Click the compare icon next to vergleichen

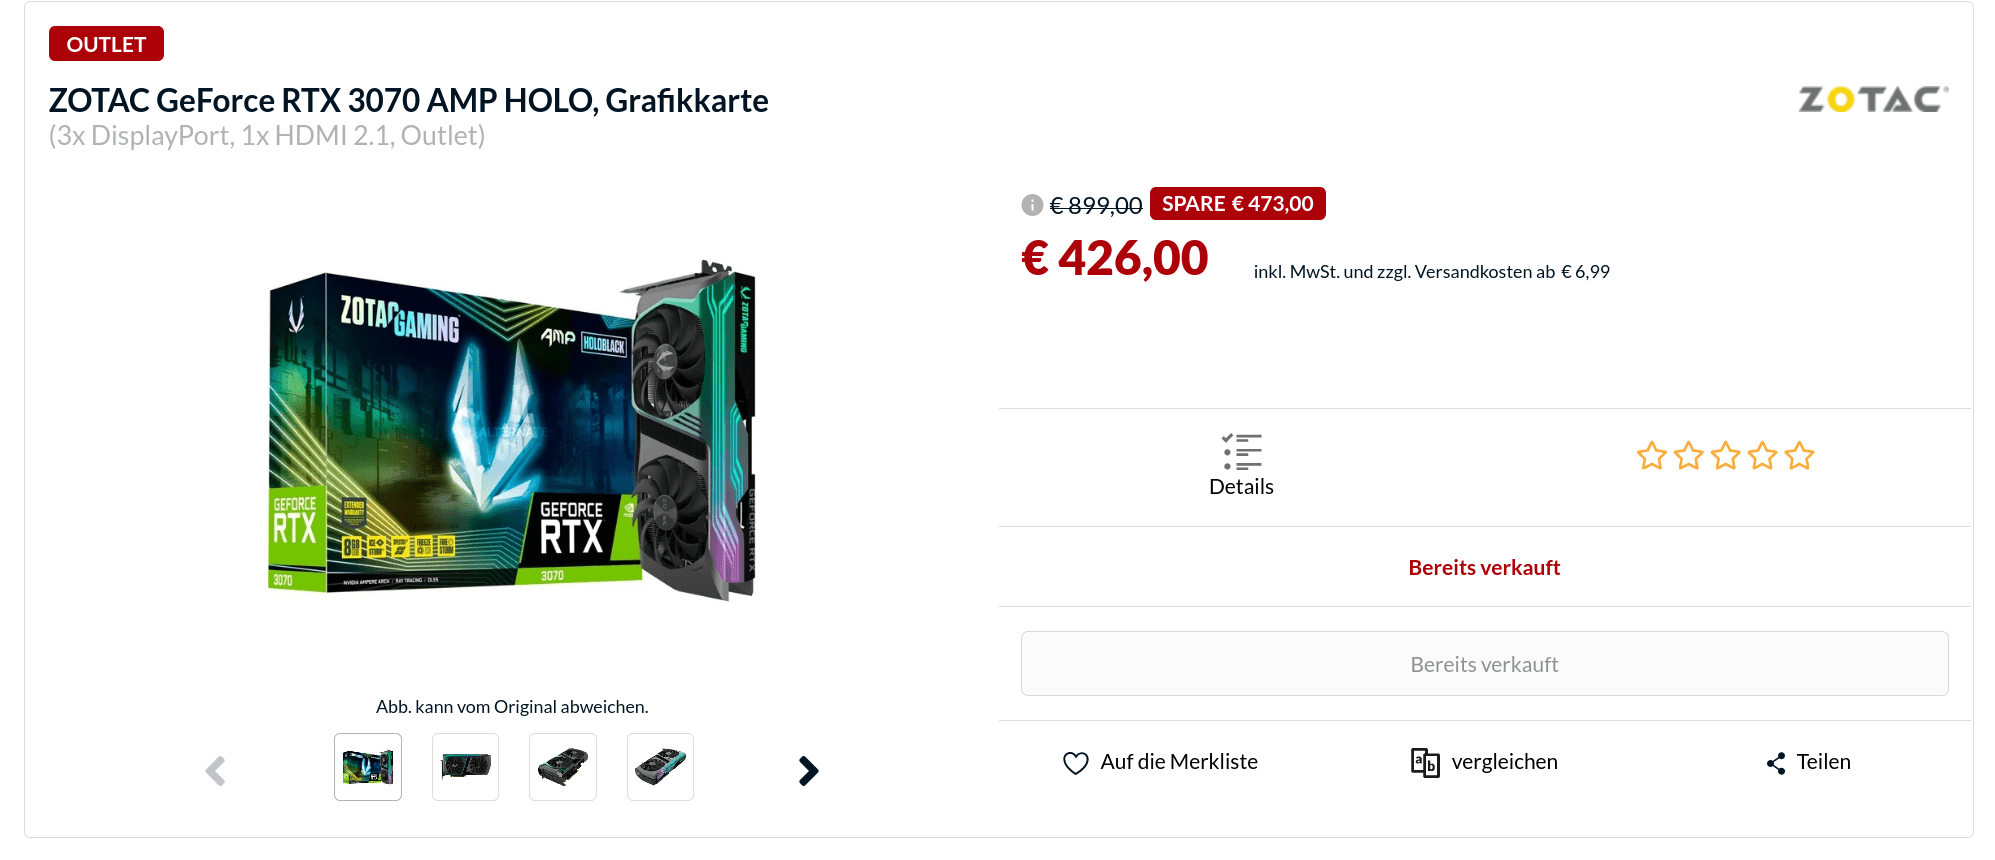pyautogui.click(x=1425, y=763)
